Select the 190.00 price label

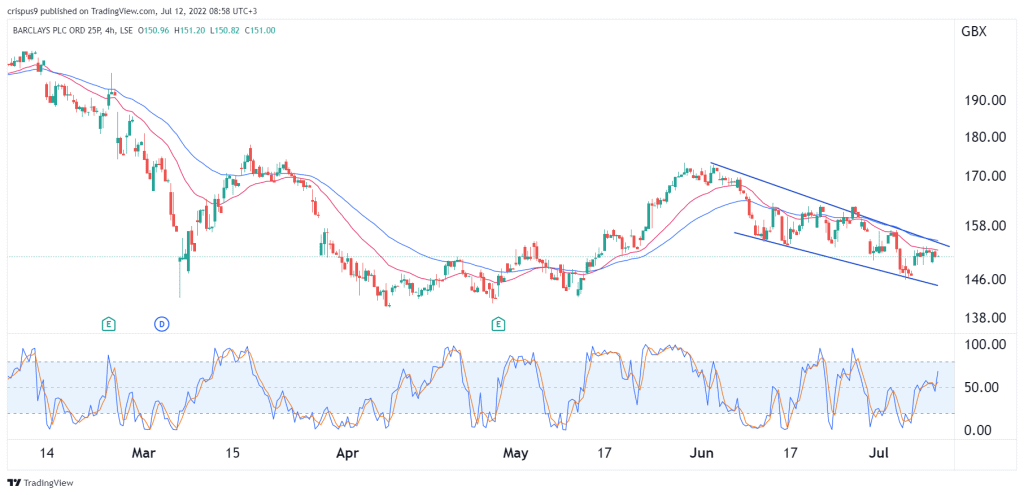[986, 100]
